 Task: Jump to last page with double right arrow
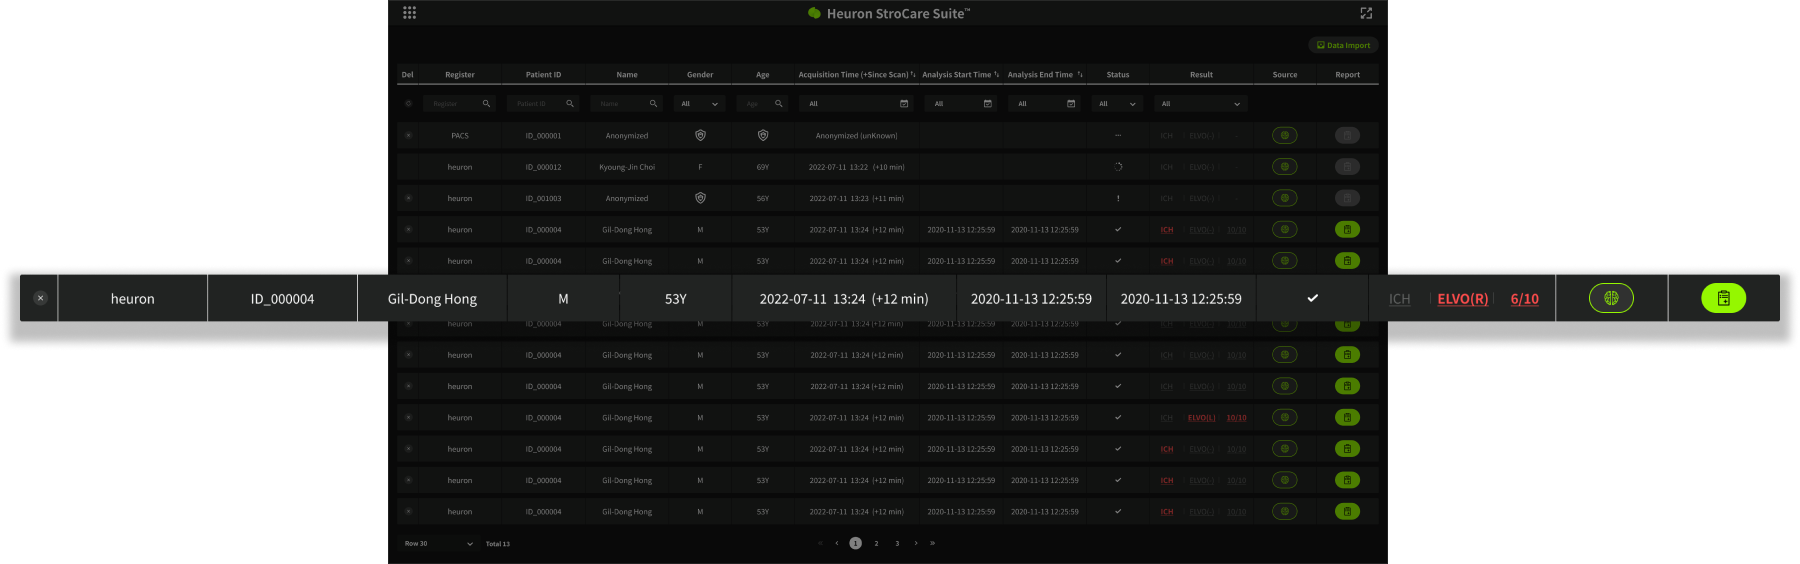click(932, 543)
